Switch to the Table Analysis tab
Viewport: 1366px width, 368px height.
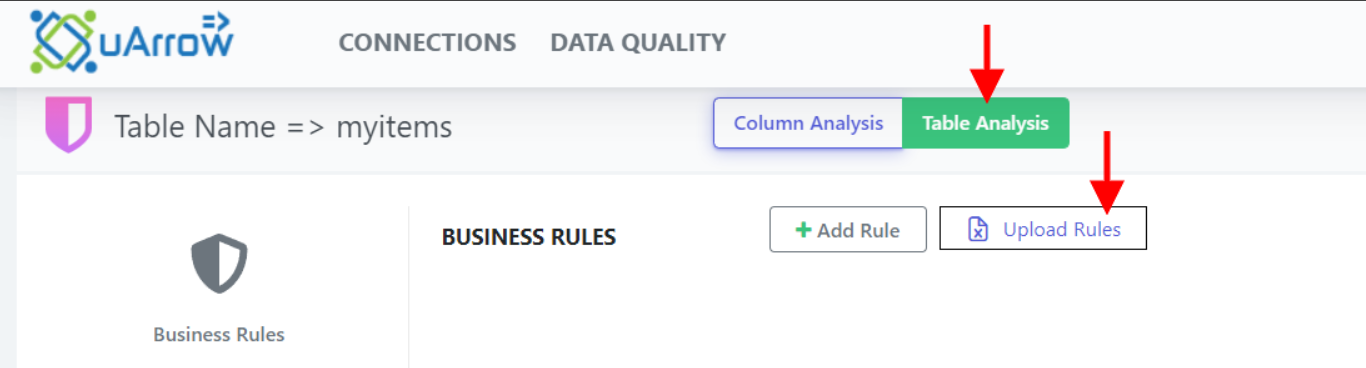tap(985, 123)
